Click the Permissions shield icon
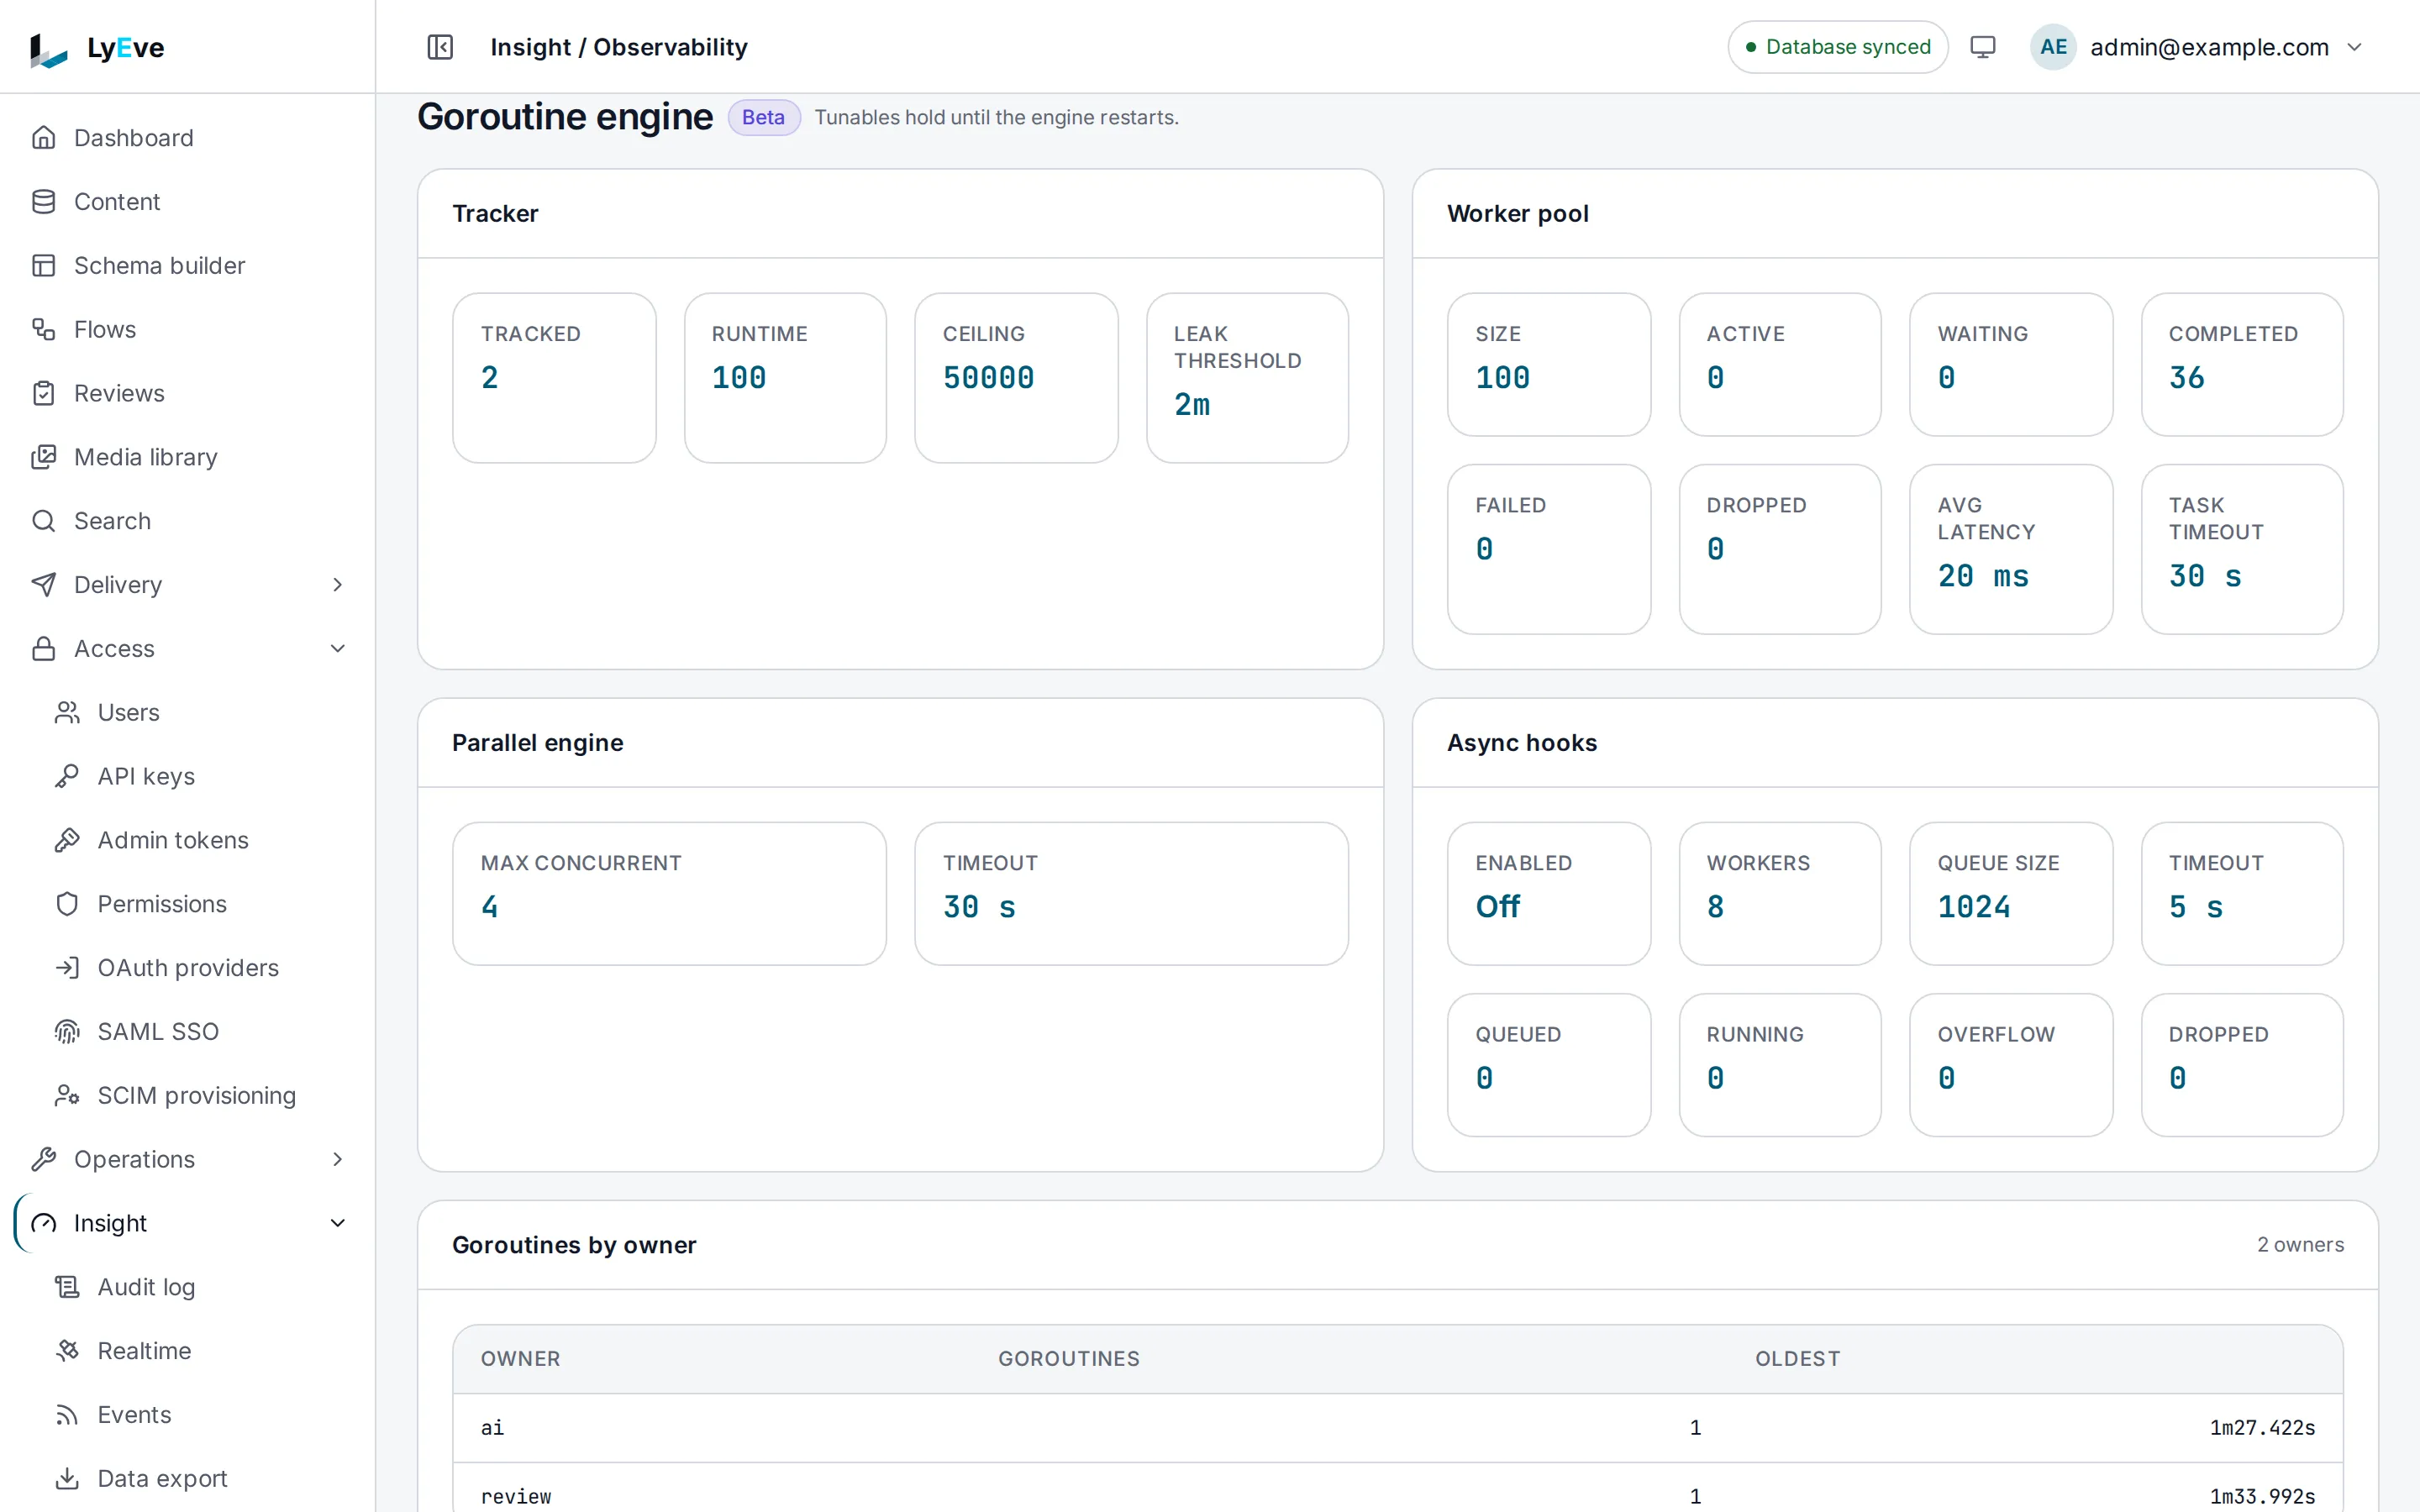 pos(67,904)
